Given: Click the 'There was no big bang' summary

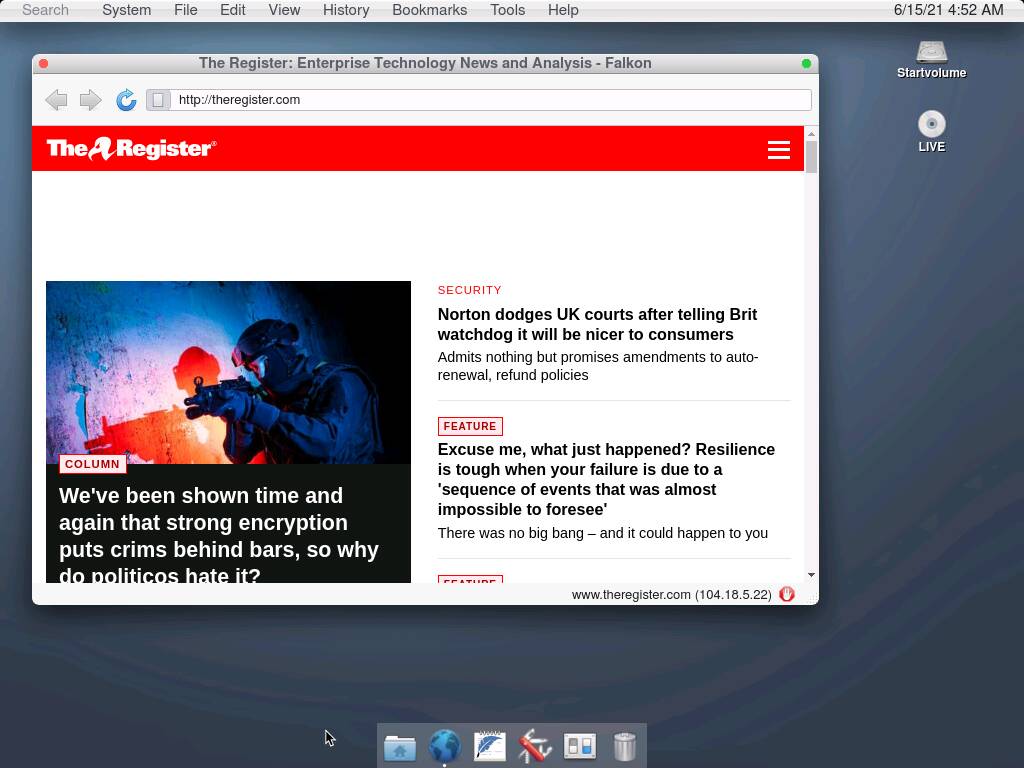Looking at the screenshot, I should tap(603, 533).
